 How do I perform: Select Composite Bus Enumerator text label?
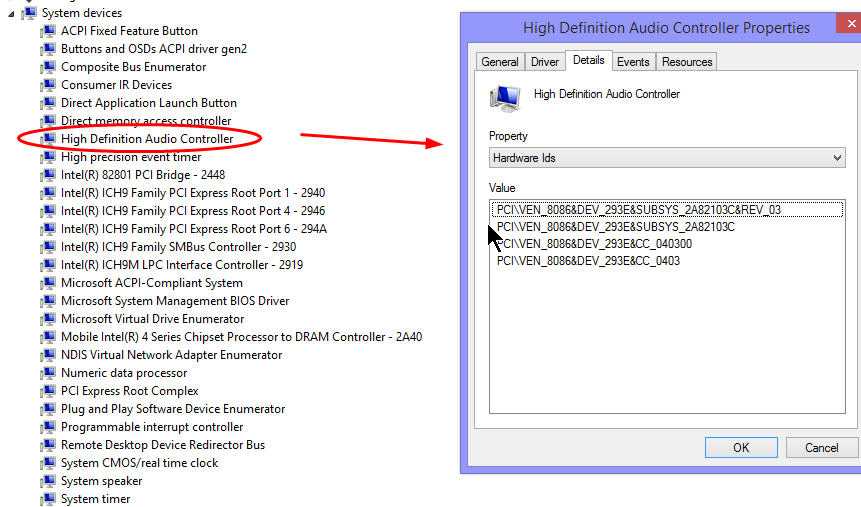pos(133,67)
